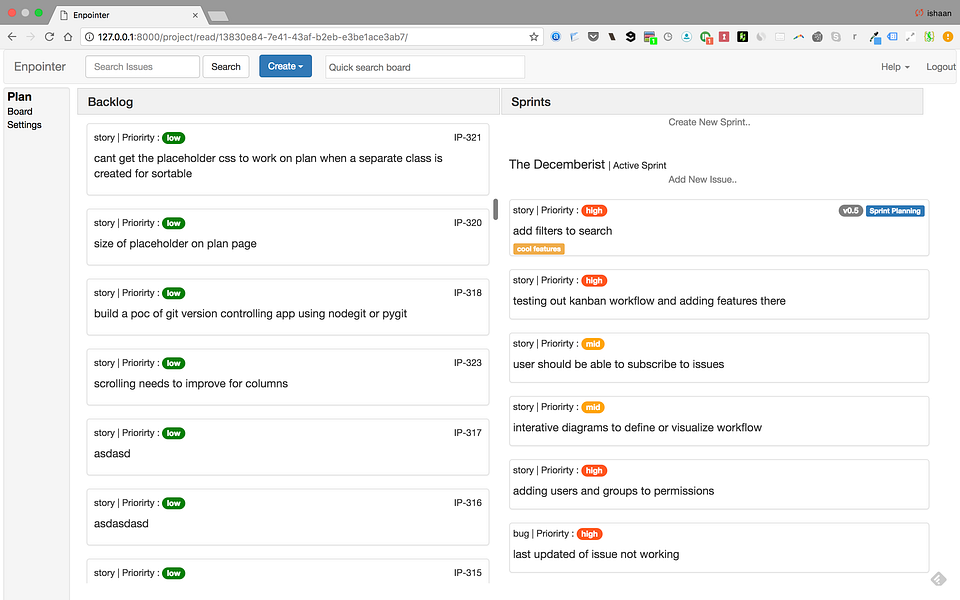The height and width of the screenshot is (600, 960).
Task: Log out via Logout link
Action: [x=940, y=67]
